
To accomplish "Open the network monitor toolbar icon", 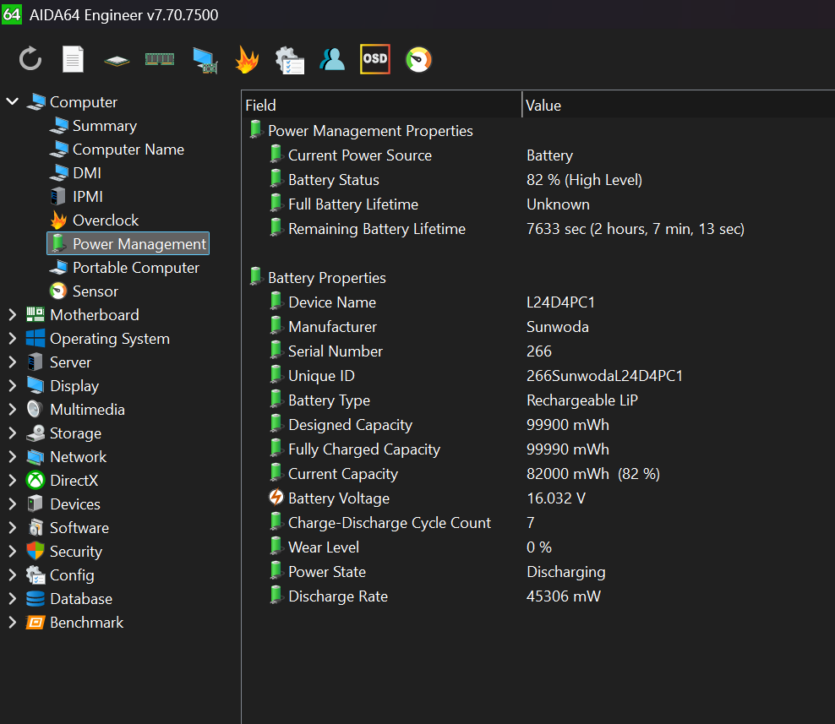I will (x=205, y=60).
